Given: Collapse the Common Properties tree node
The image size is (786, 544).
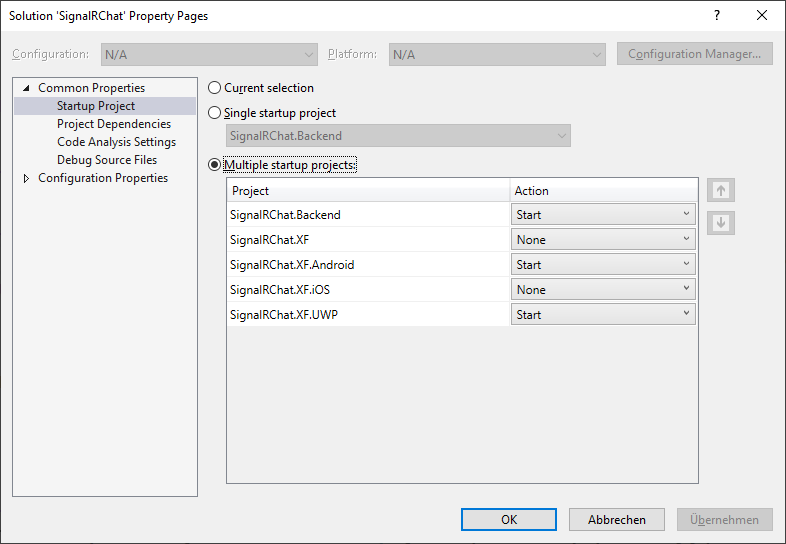Looking at the screenshot, I should [x=26, y=88].
